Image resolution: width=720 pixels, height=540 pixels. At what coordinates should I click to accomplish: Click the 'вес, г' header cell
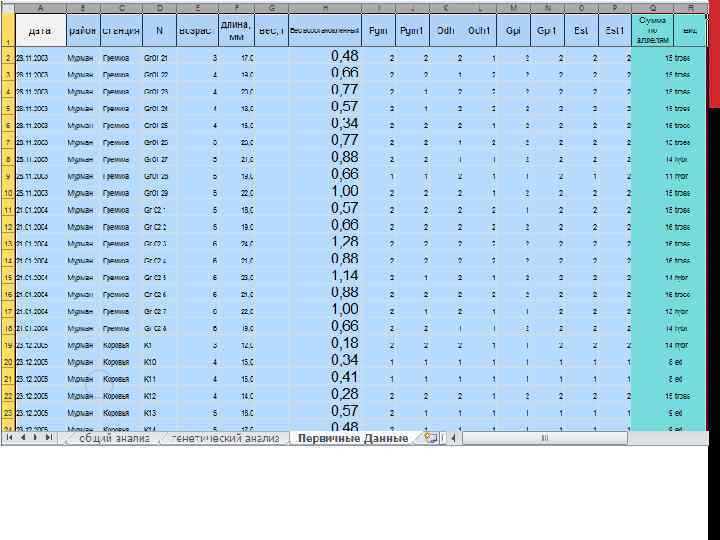click(271, 30)
